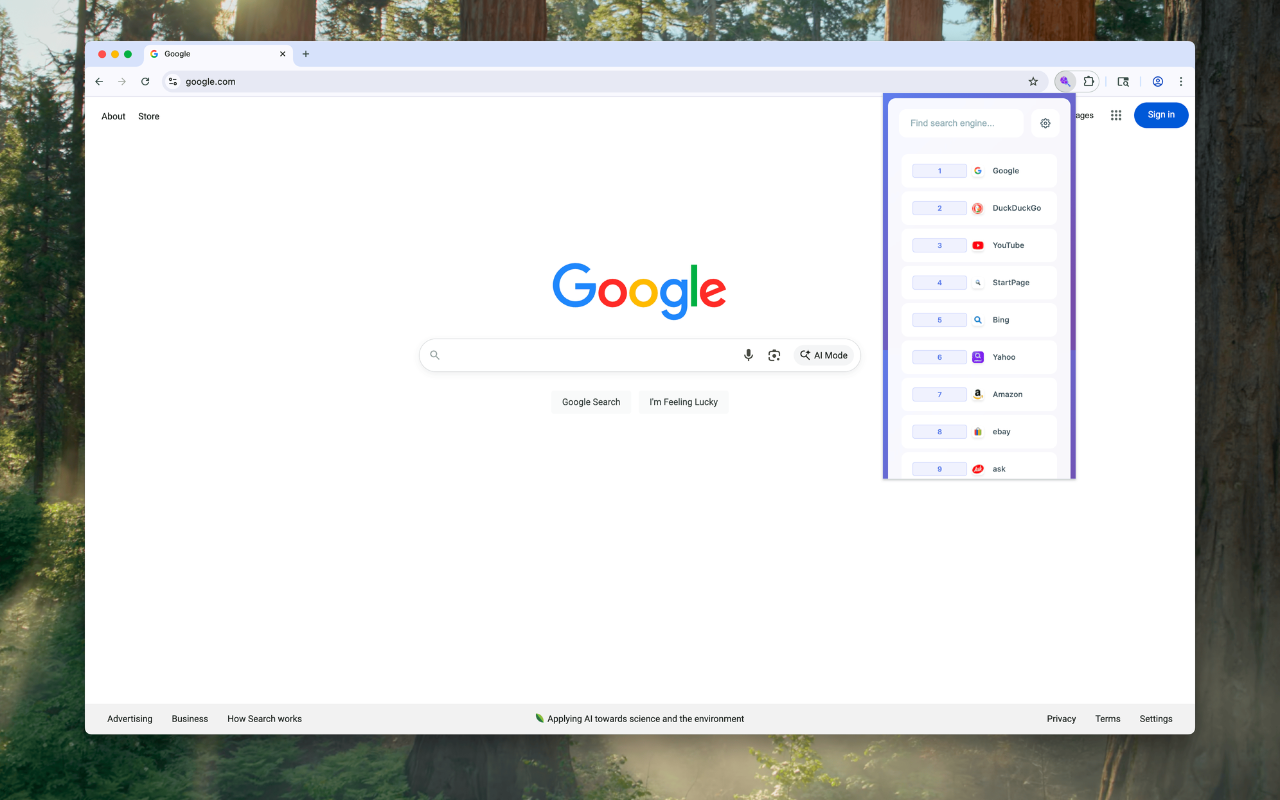
Task: Open How Search works link
Action: 264,719
